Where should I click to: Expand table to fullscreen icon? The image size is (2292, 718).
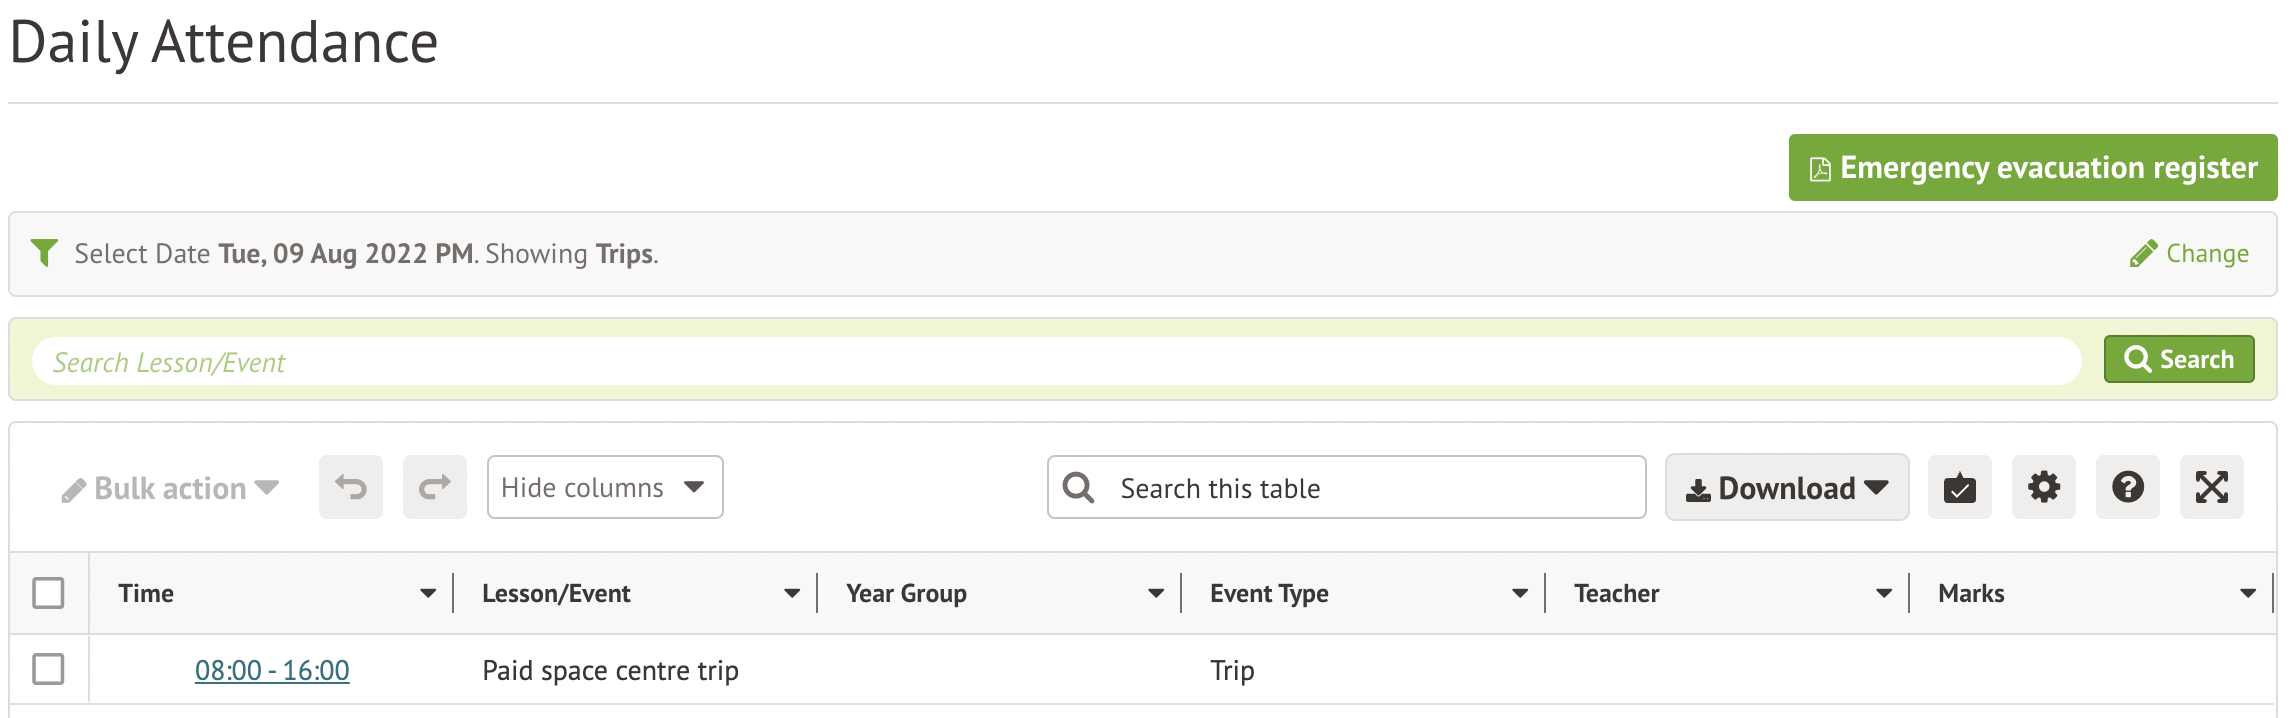pyautogui.click(x=2212, y=488)
